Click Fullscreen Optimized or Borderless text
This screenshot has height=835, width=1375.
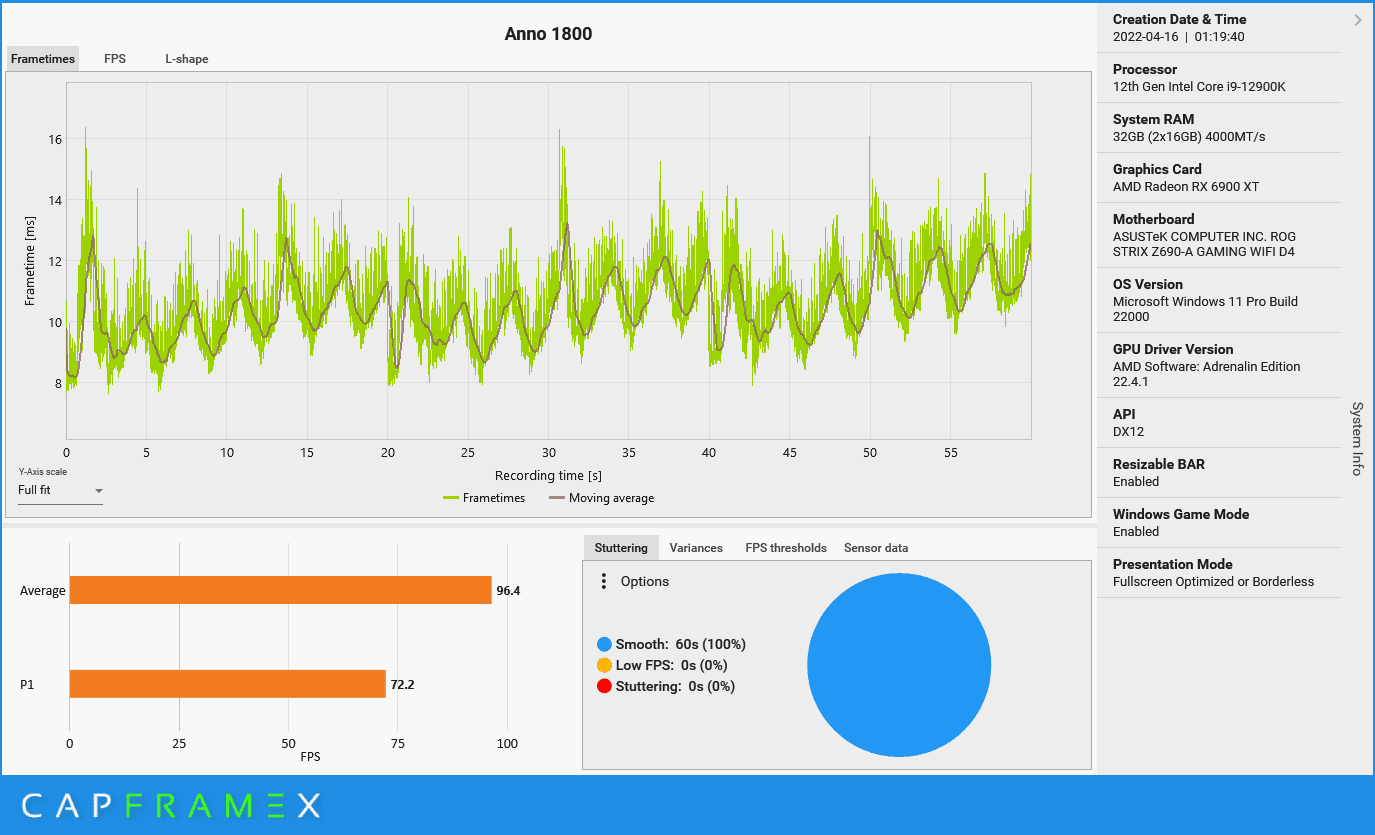tap(1213, 581)
